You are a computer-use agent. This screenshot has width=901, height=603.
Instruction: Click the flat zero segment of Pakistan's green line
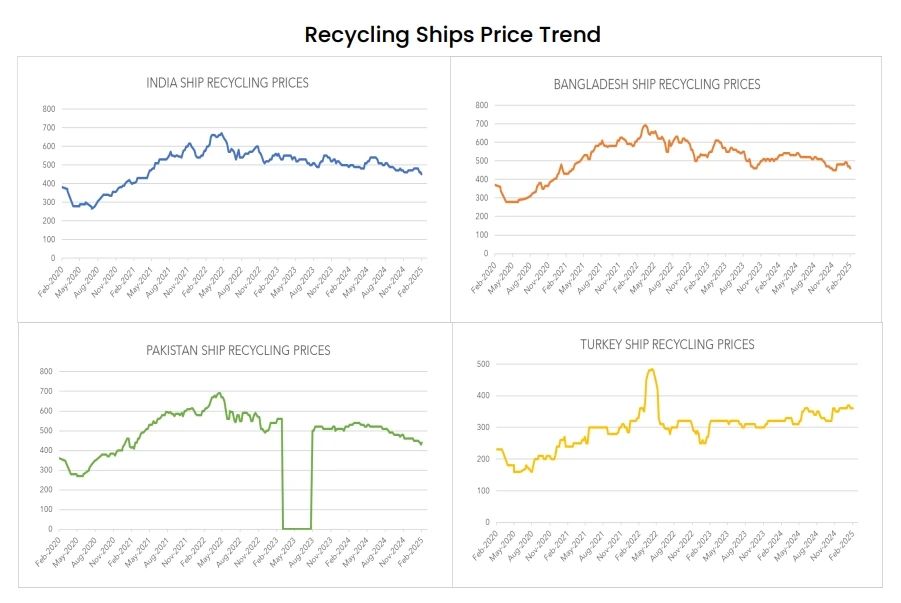point(296,528)
